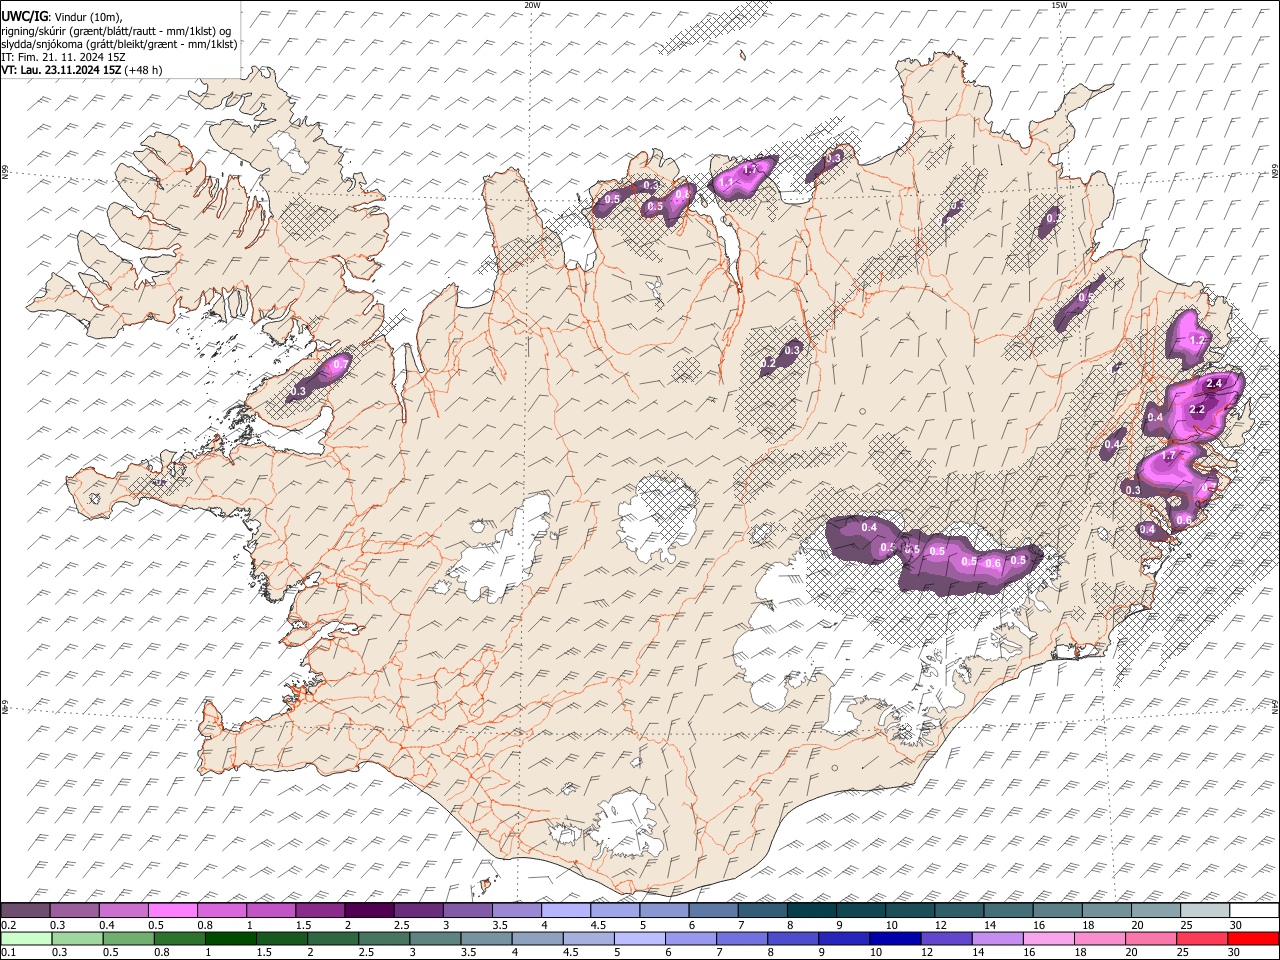1280x960 pixels.
Task: Click the upper legend swatch starting at 1.5
Action: (x=320, y=910)
